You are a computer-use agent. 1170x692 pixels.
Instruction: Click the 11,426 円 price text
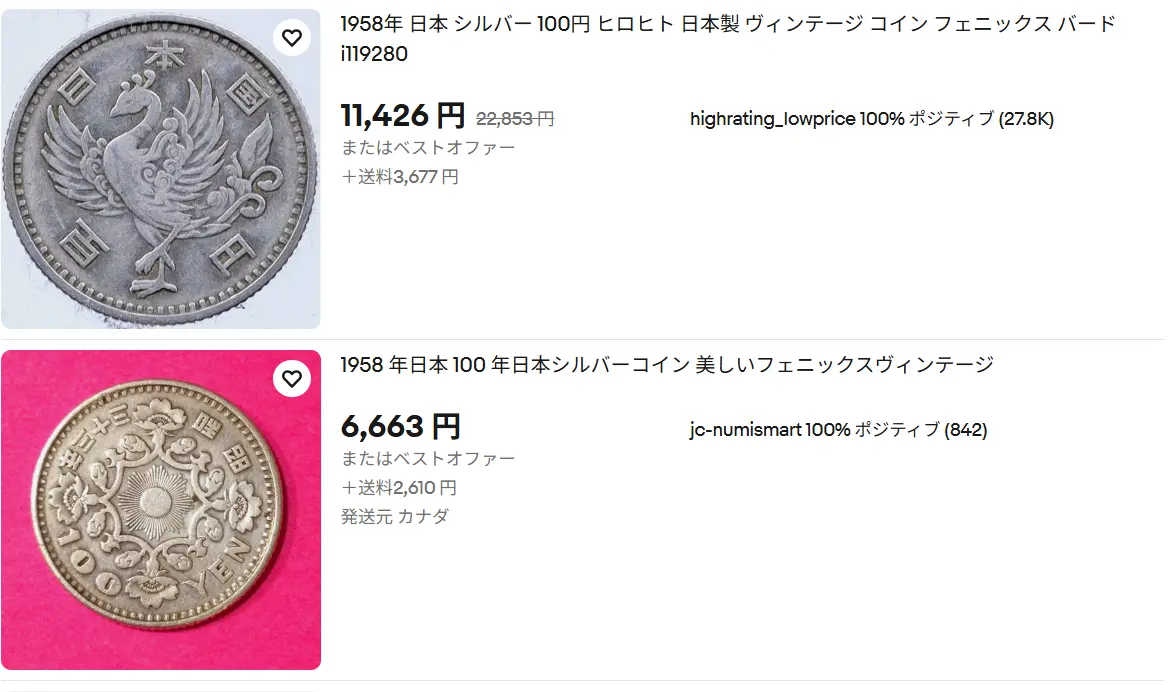[x=403, y=113]
